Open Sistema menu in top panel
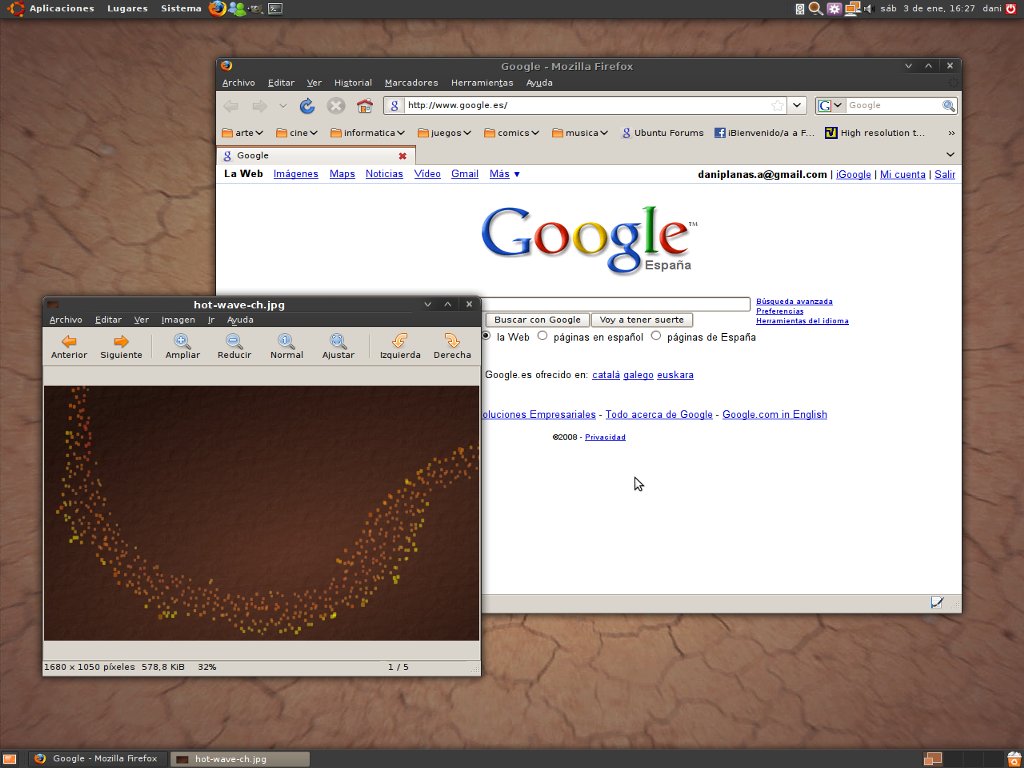The height and width of the screenshot is (768, 1024). (181, 8)
